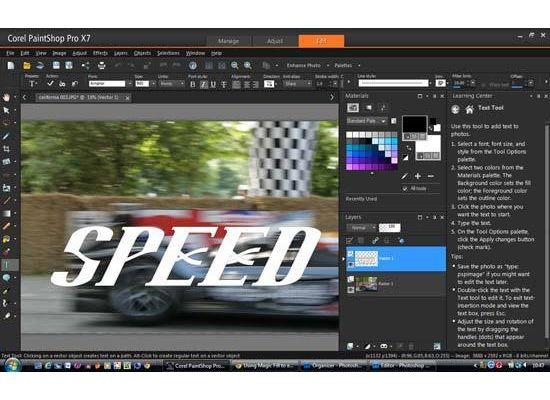This screenshot has width=550, height=400.
Task: Toggle the All tools checkbox
Action: click(x=405, y=189)
